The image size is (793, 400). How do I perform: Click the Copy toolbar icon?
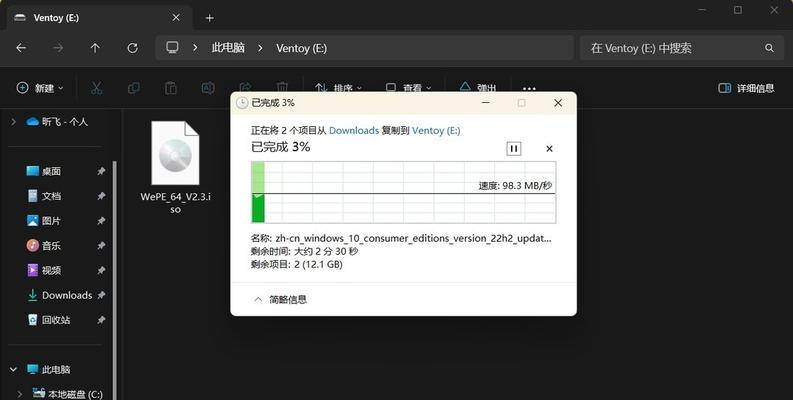(x=134, y=88)
